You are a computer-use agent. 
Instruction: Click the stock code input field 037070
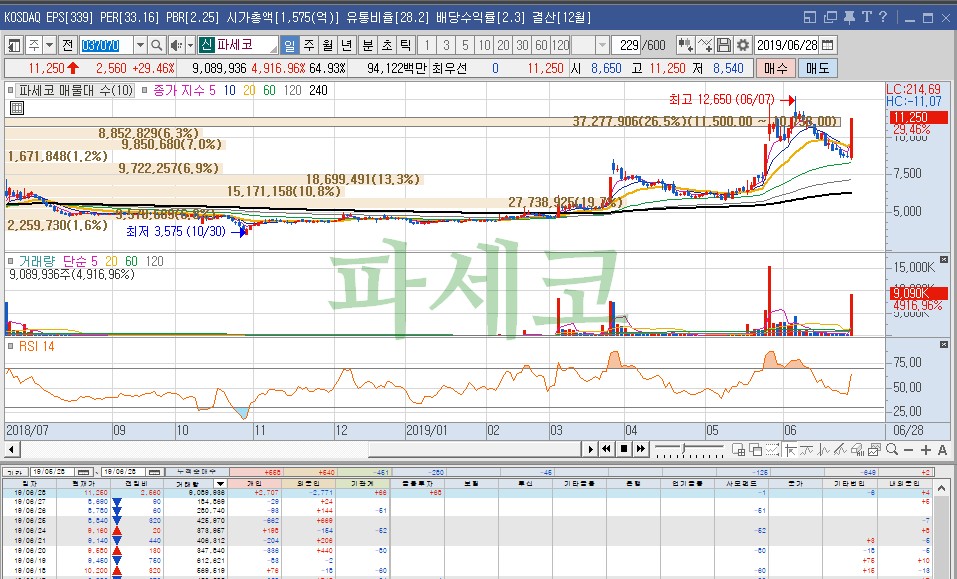(x=106, y=45)
